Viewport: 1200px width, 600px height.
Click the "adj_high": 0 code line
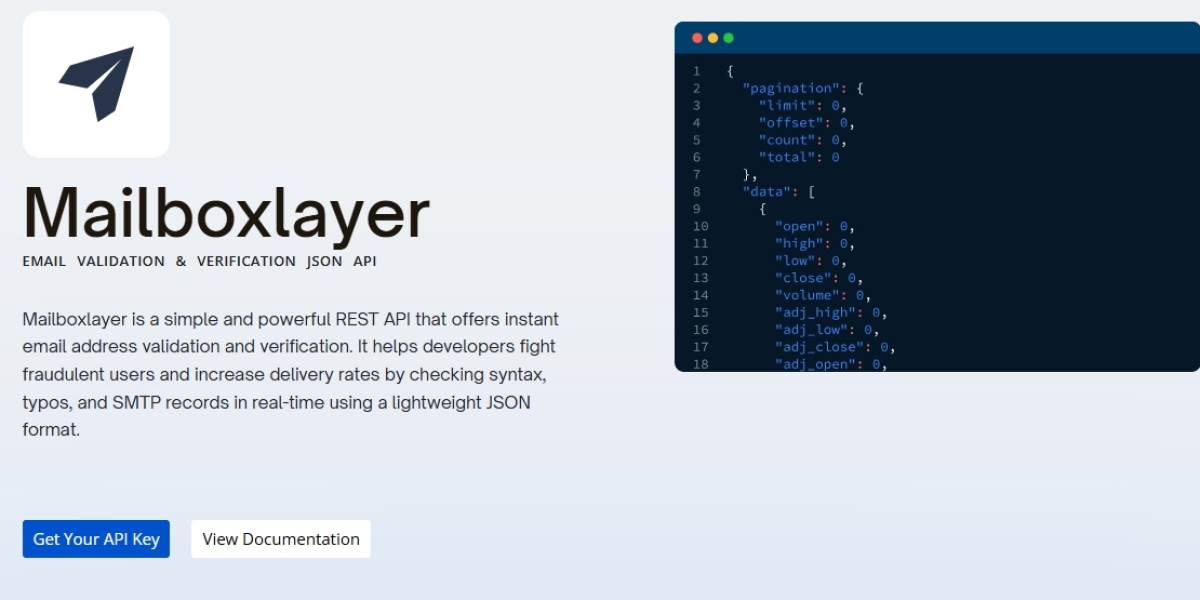[831, 312]
